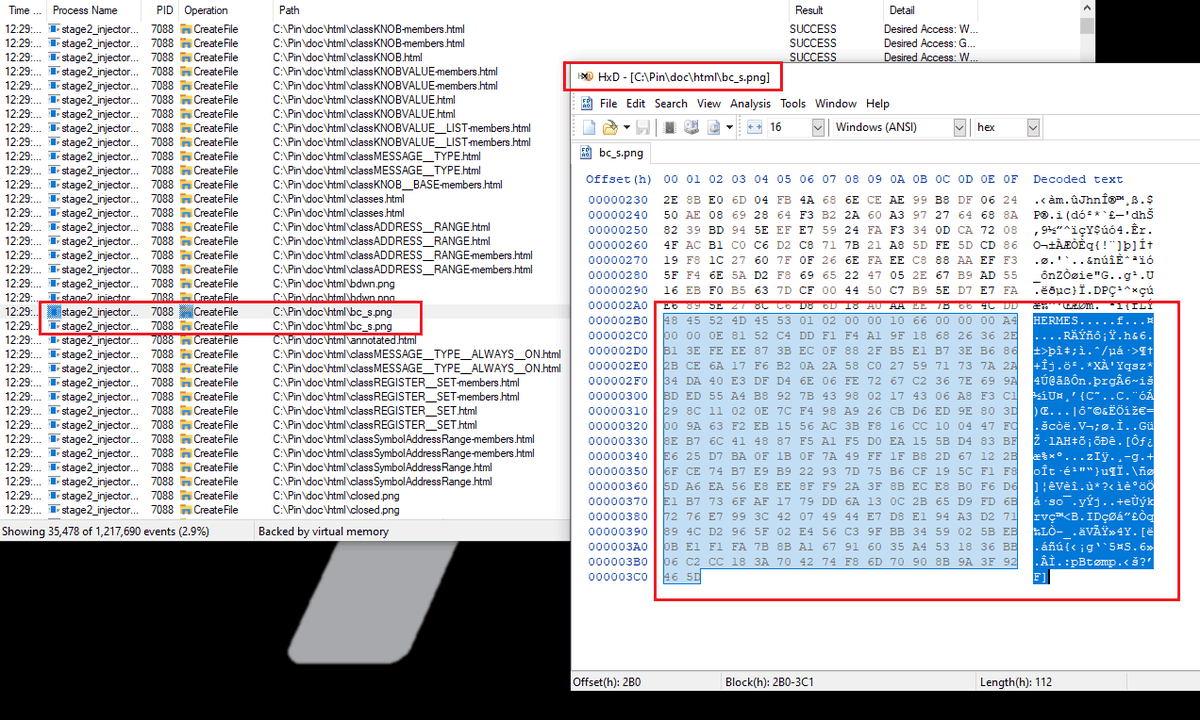The width and height of the screenshot is (1200, 720).
Task: Open the Window menu in HxD
Action: click(x=836, y=104)
